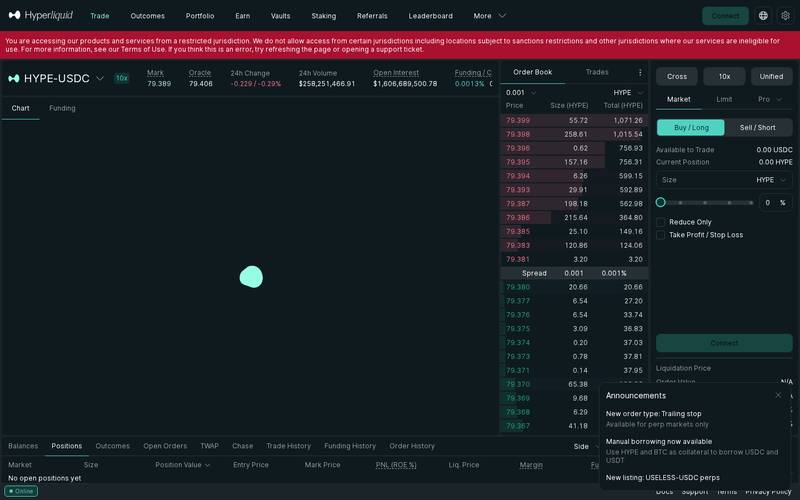Image resolution: width=800 pixels, height=500 pixels.
Task: Click the 10x badge beside HYPE-USDC
Action: click(x=121, y=78)
